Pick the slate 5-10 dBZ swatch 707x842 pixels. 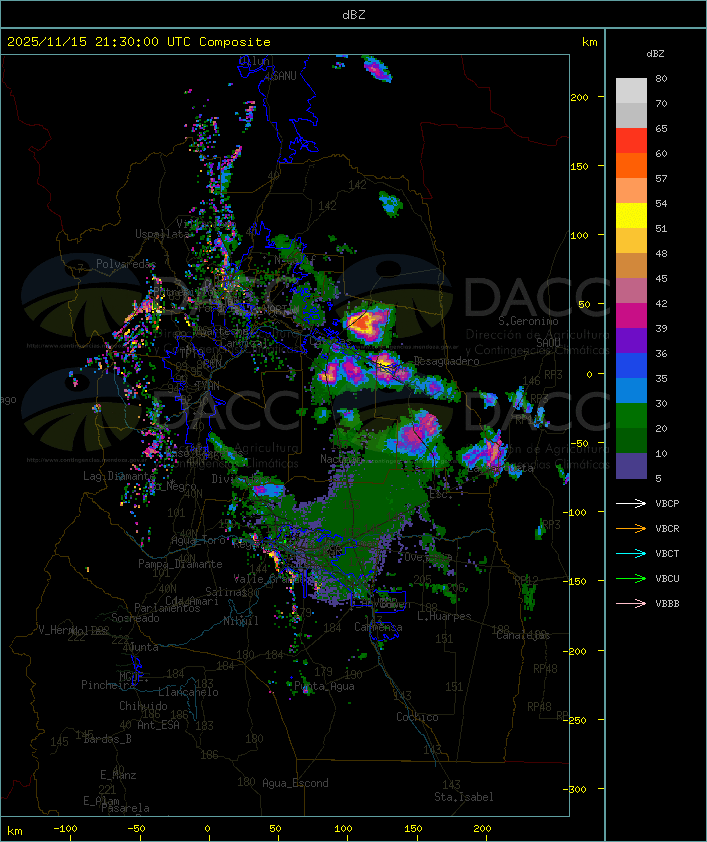631,466
